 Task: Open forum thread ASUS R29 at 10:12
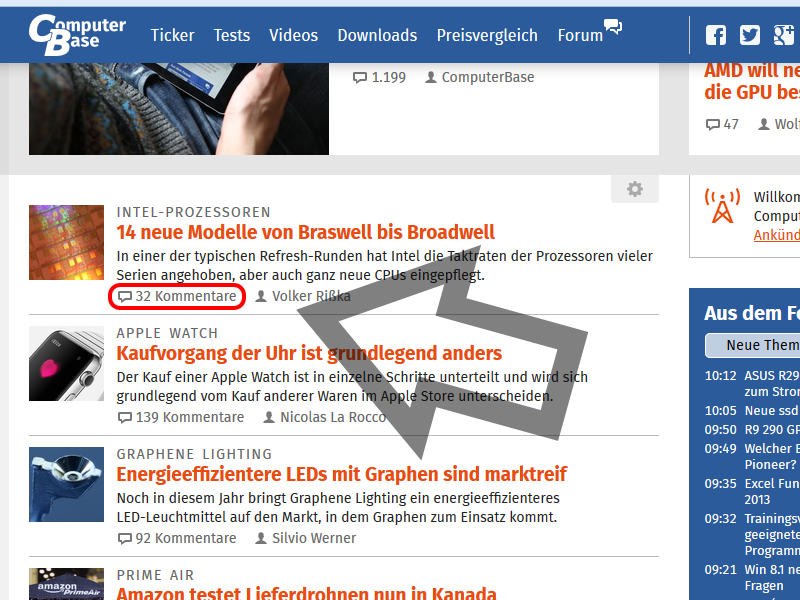pyautogui.click(x=772, y=384)
